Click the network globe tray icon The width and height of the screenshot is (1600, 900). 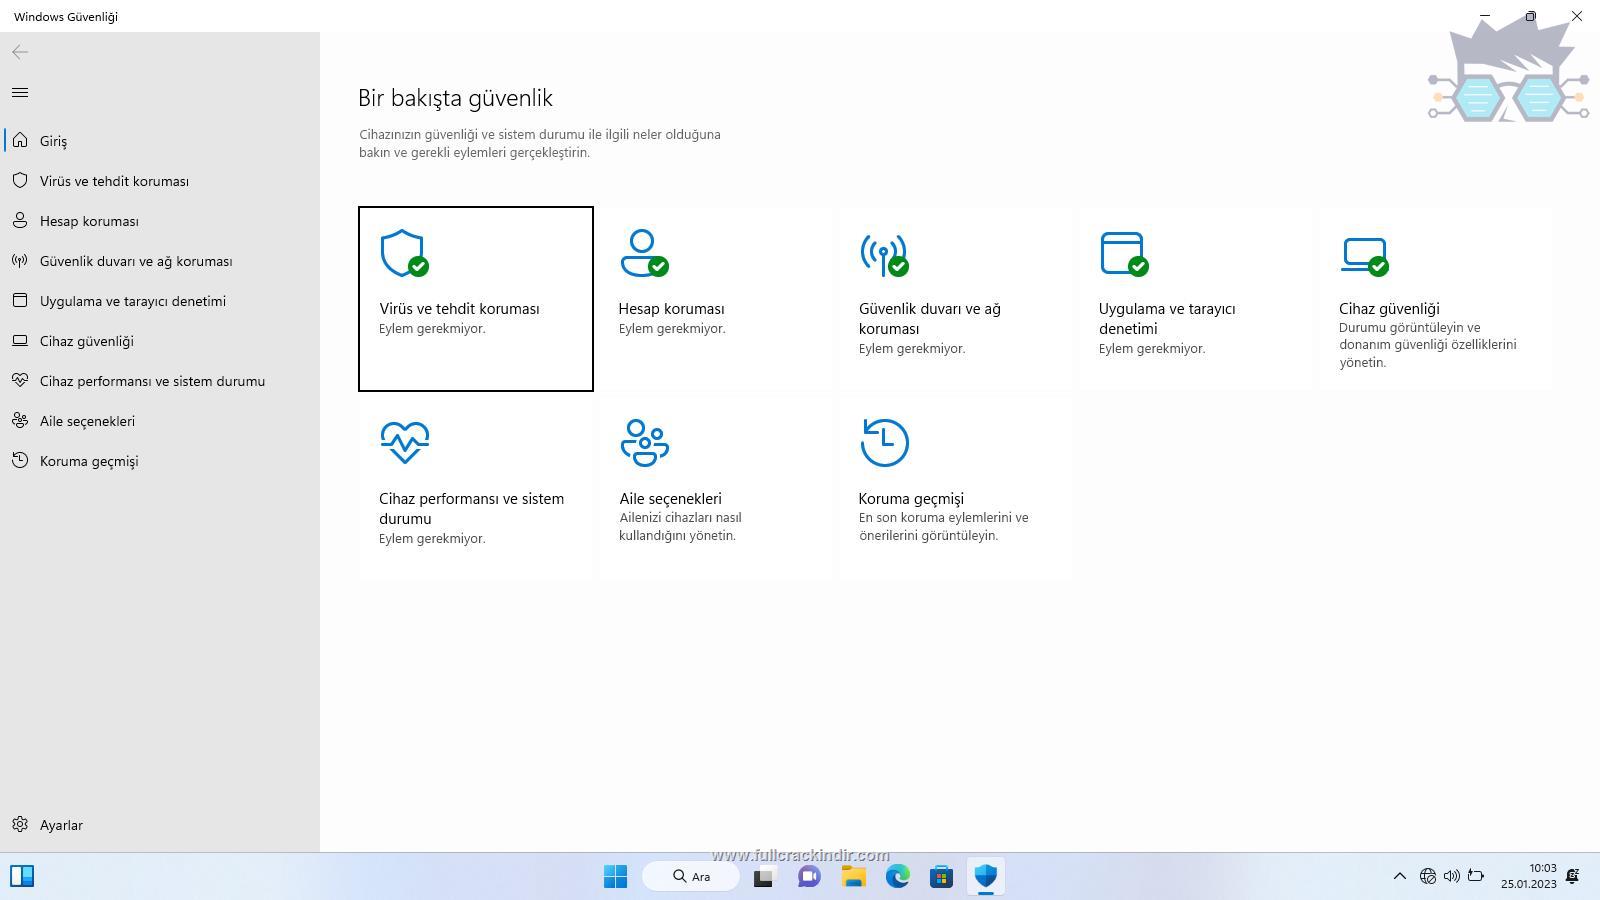pos(1428,877)
